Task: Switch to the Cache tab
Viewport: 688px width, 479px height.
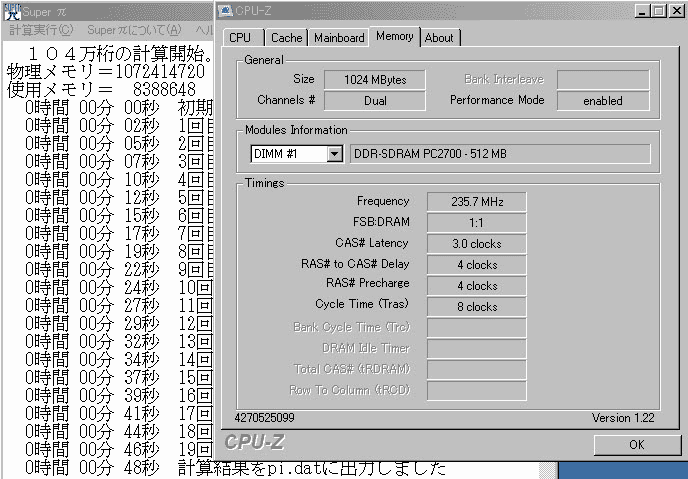Action: 286,38
